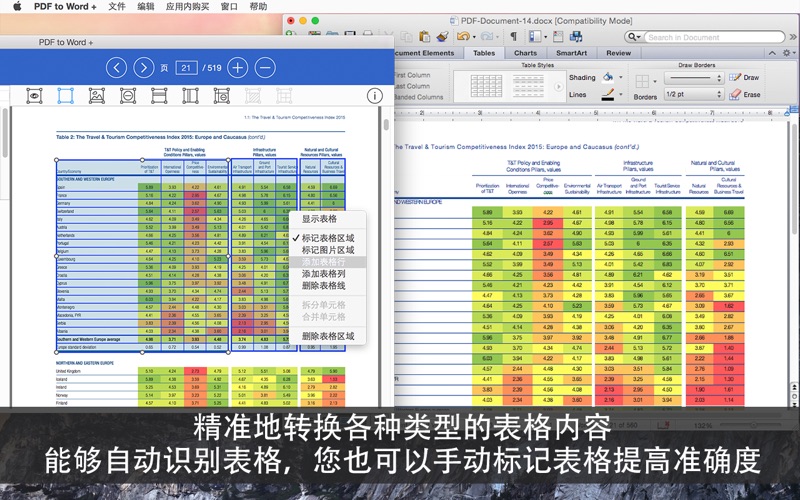Click the delete table line tool
The height and width of the screenshot is (500, 800).
221,95
